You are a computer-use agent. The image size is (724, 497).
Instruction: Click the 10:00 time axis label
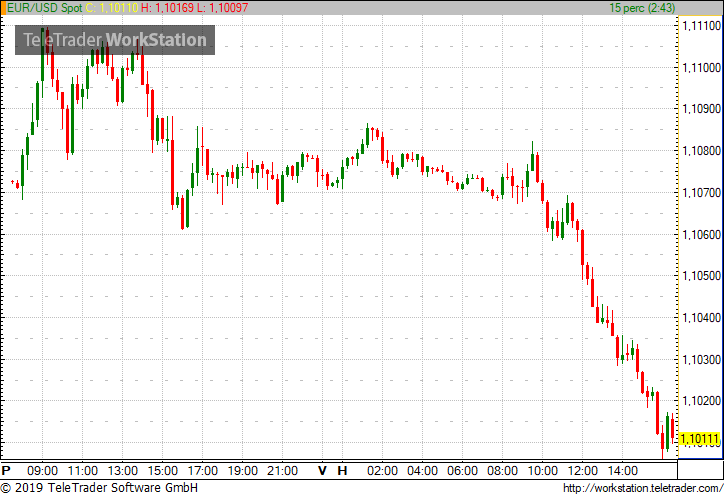coord(543,471)
